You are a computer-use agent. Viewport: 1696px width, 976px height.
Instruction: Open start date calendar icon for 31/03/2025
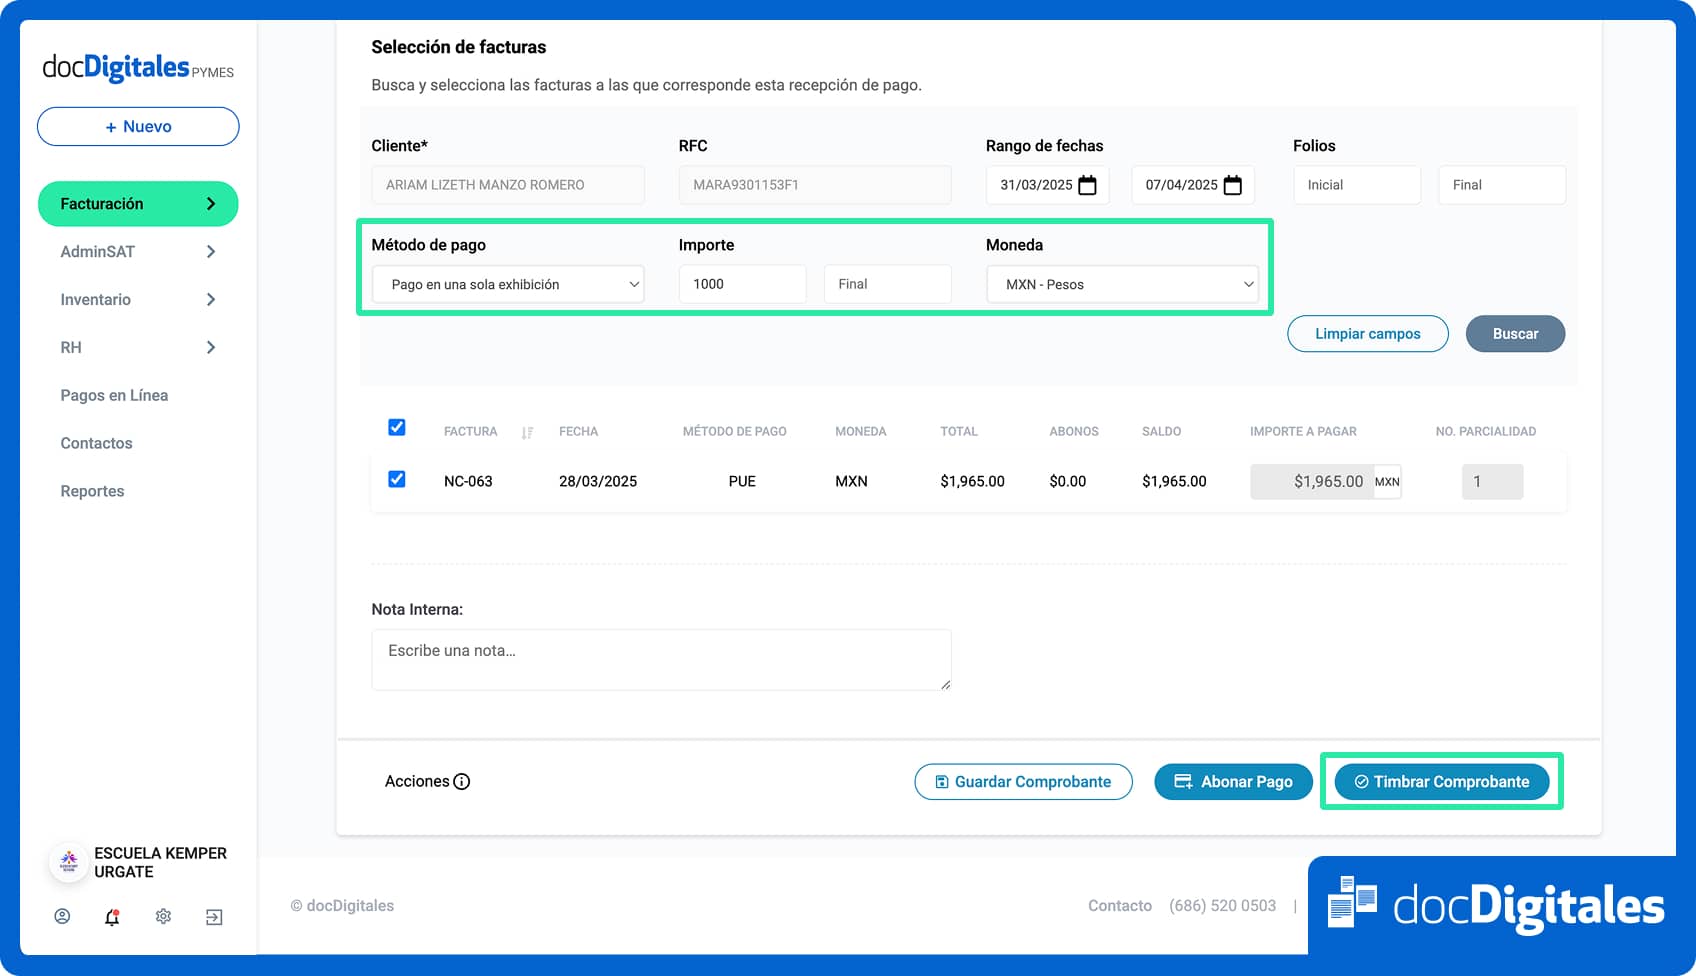pyautogui.click(x=1088, y=185)
